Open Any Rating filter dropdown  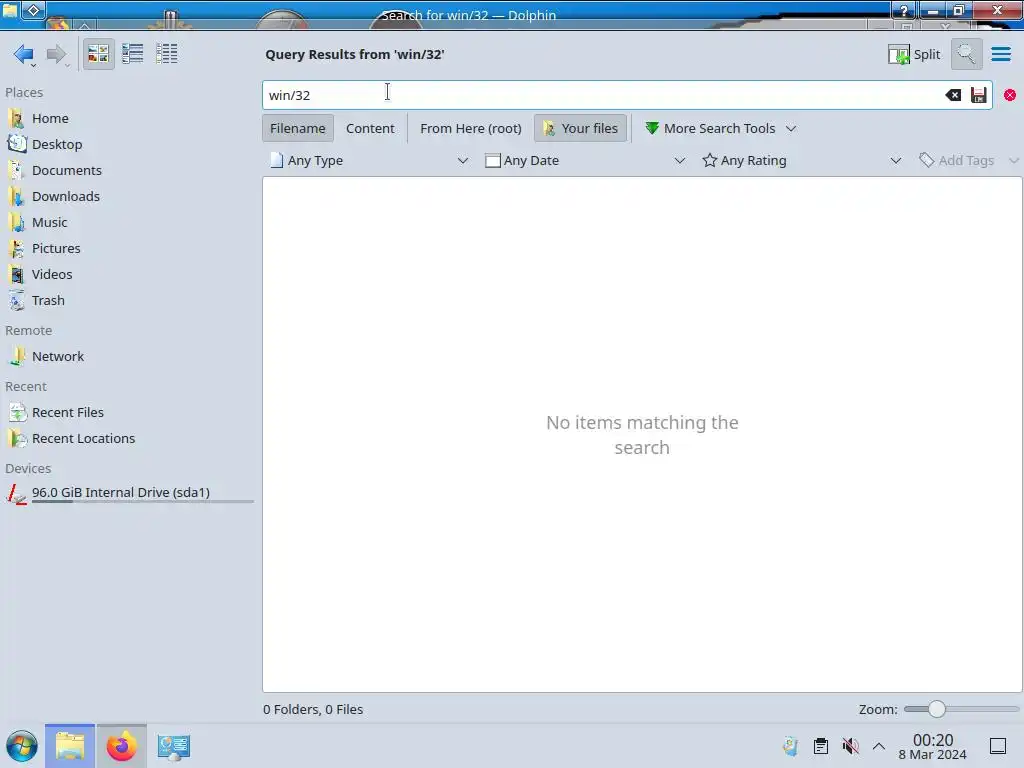[x=802, y=161]
